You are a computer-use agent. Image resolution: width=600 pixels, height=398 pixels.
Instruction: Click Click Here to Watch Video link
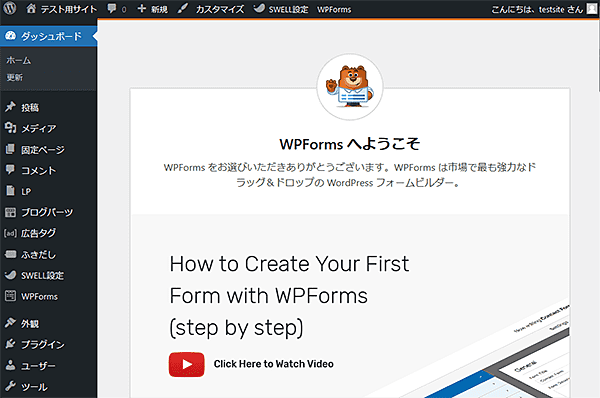click(x=274, y=364)
